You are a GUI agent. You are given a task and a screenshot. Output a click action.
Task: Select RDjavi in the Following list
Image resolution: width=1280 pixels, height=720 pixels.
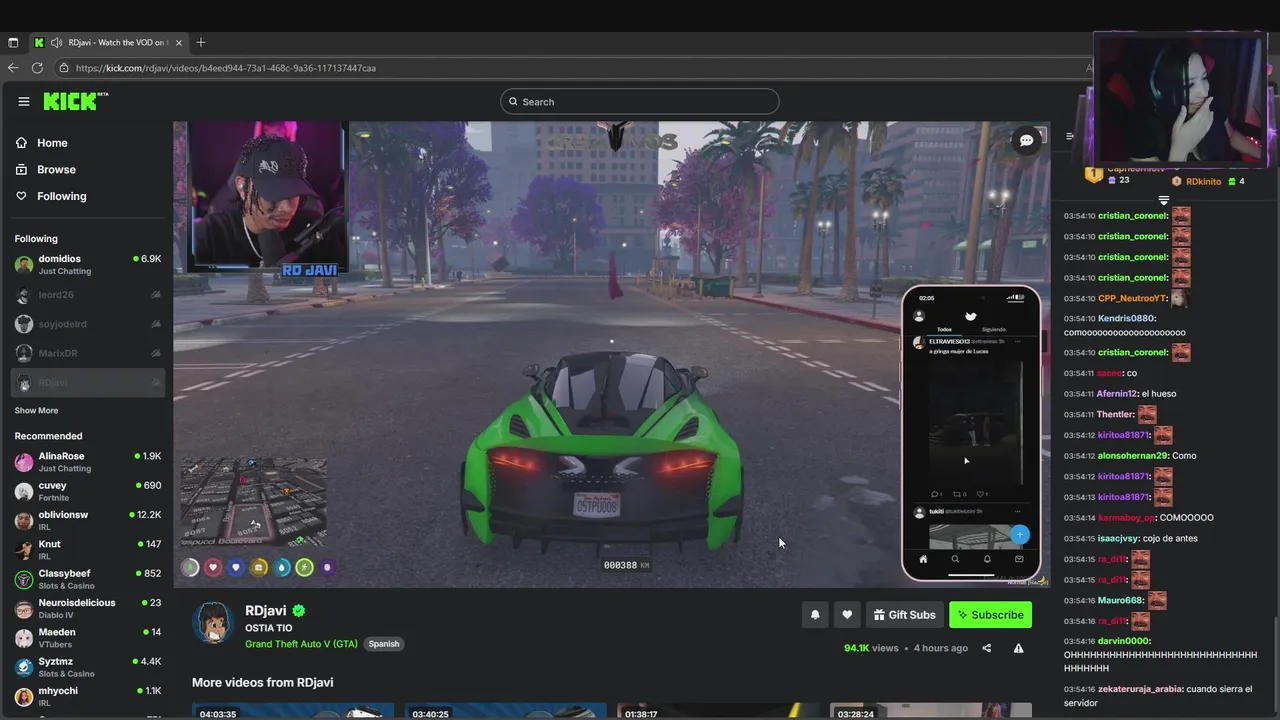coord(88,383)
